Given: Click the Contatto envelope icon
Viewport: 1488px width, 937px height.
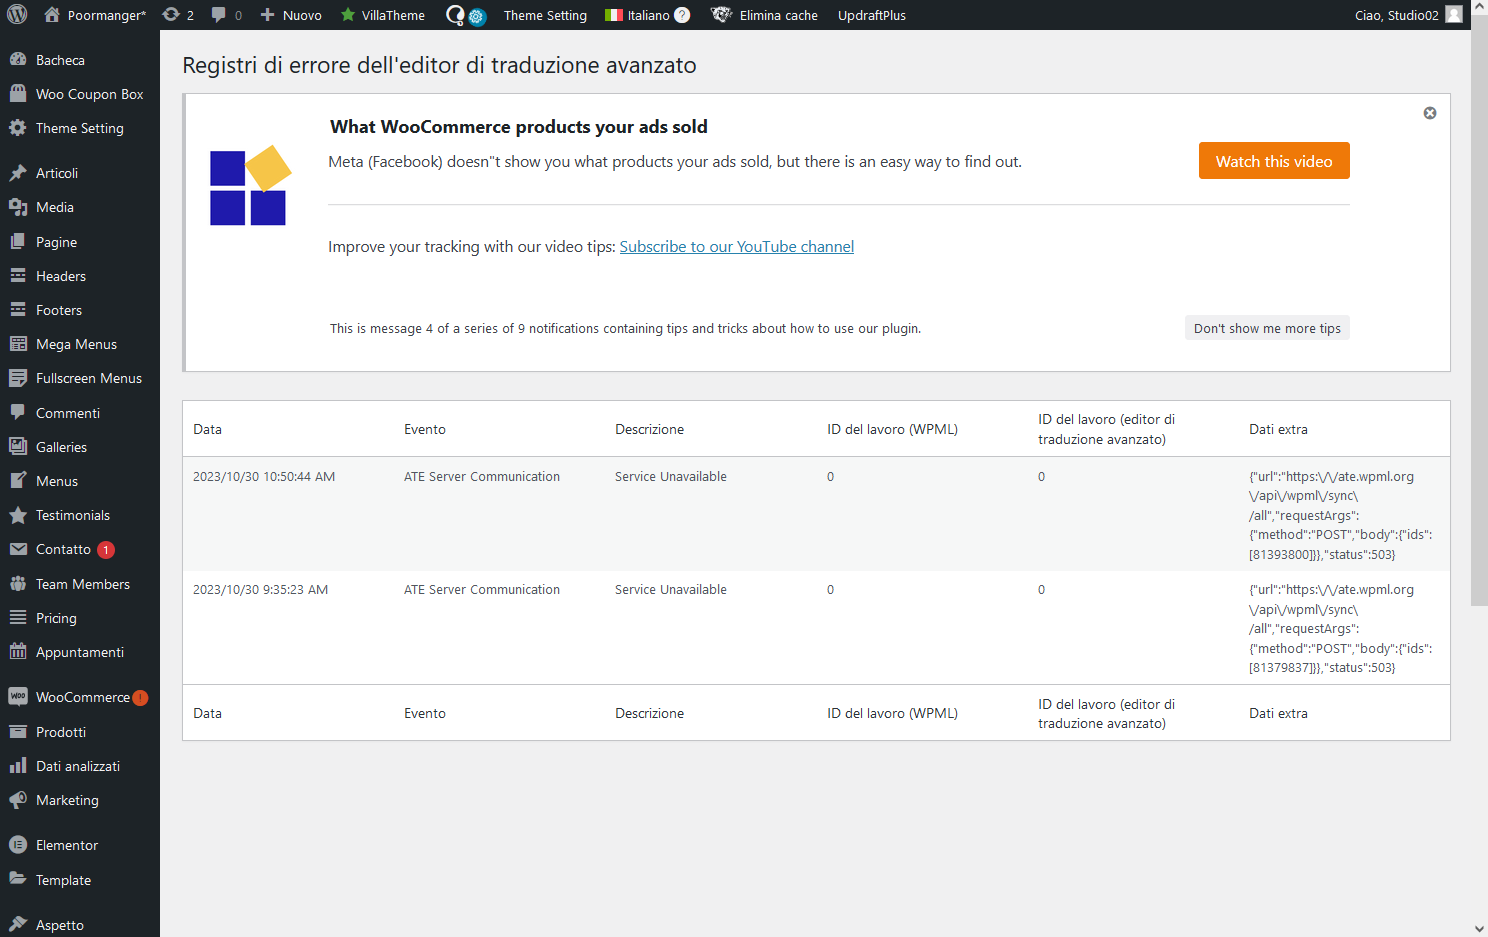Looking at the screenshot, I should [x=18, y=549].
